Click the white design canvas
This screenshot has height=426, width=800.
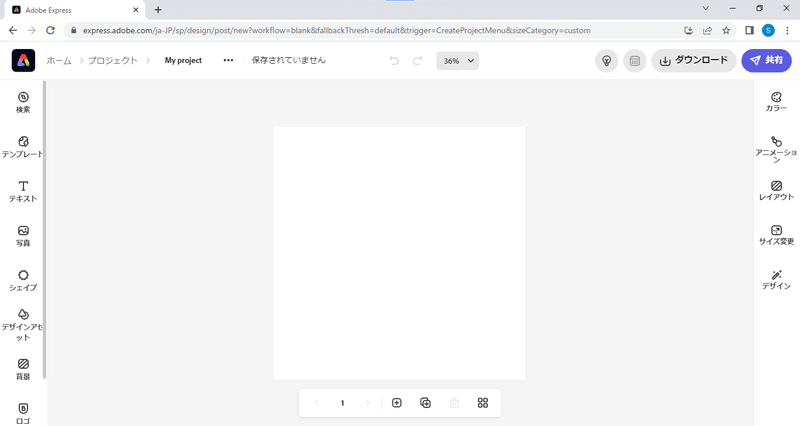[x=399, y=253]
